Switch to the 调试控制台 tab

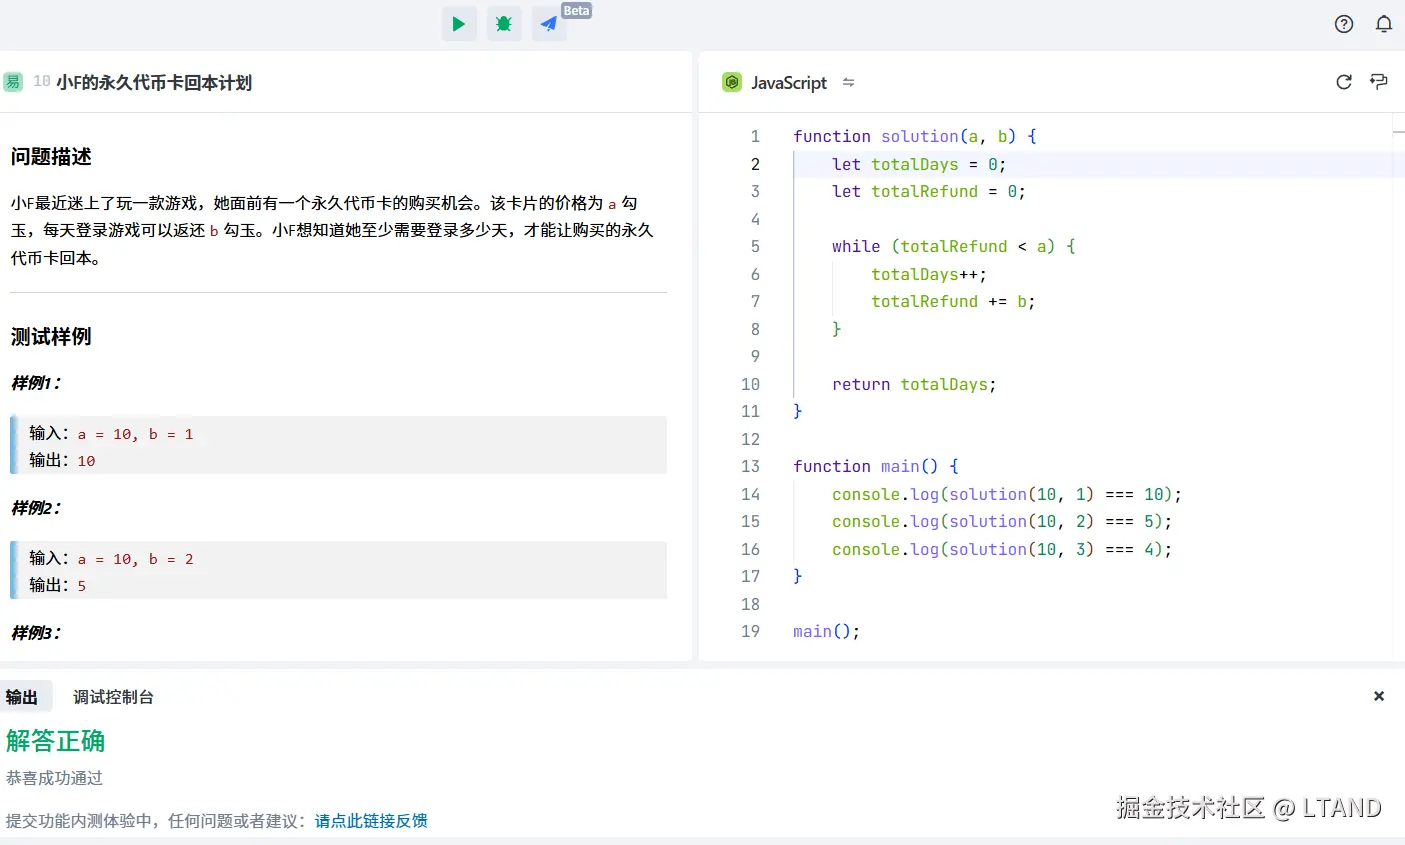[x=113, y=696]
